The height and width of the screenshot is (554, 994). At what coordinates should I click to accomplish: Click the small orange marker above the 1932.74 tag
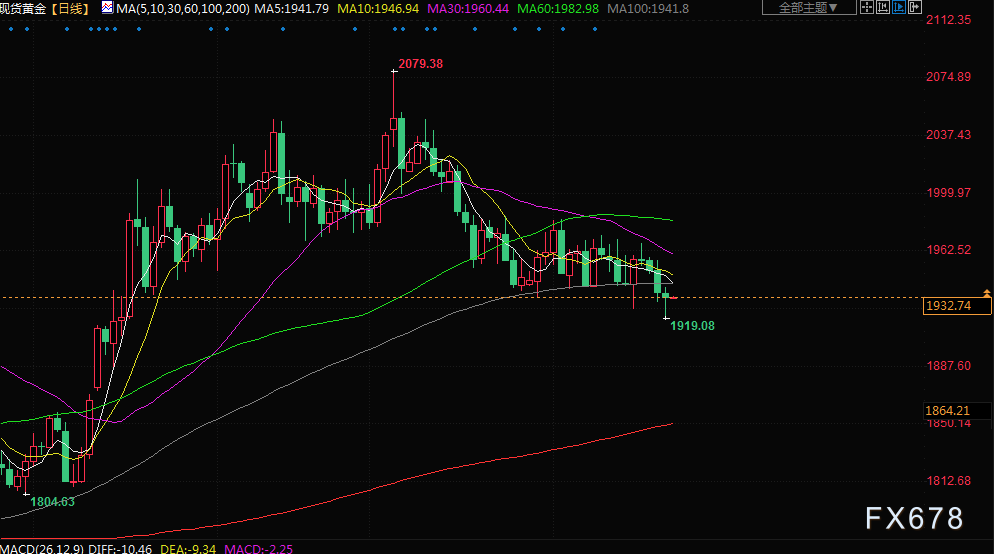click(x=987, y=293)
